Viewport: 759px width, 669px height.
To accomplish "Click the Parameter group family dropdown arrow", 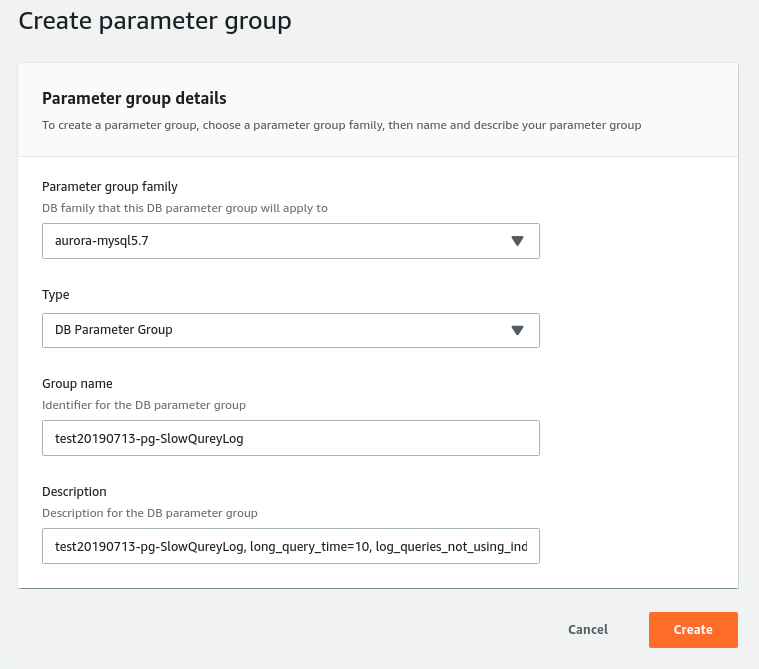I will 517,241.
